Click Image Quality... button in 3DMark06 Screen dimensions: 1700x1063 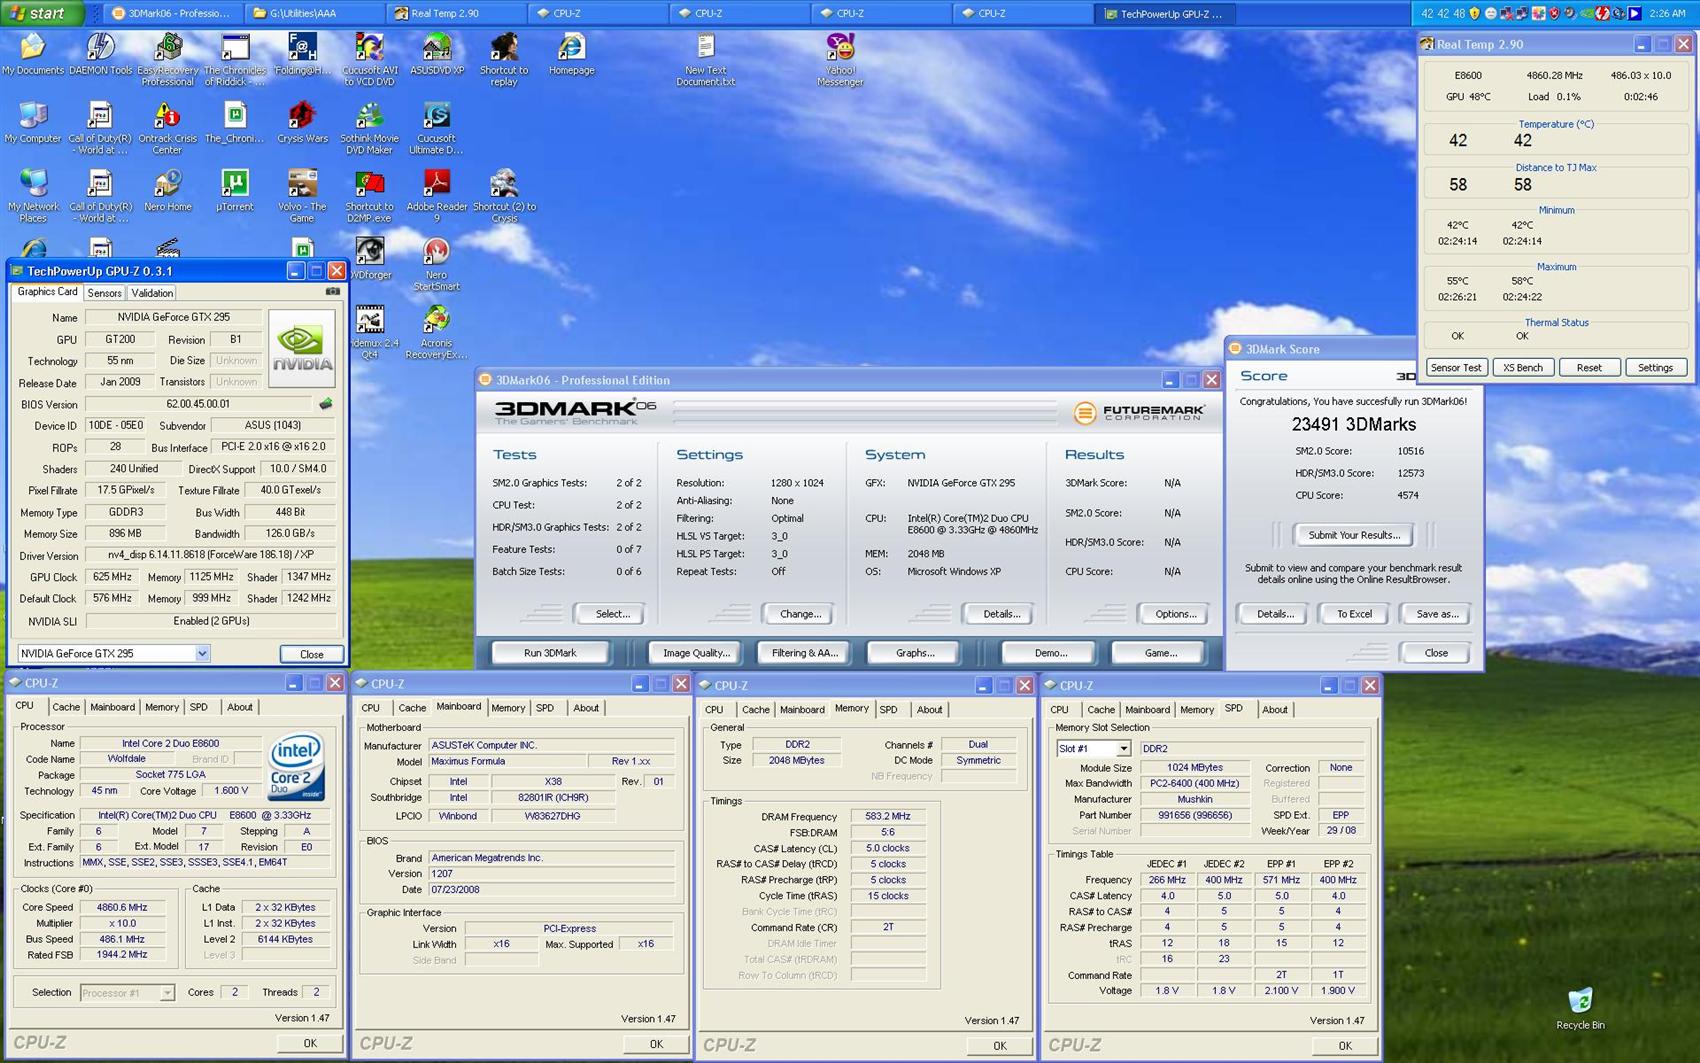(696, 653)
